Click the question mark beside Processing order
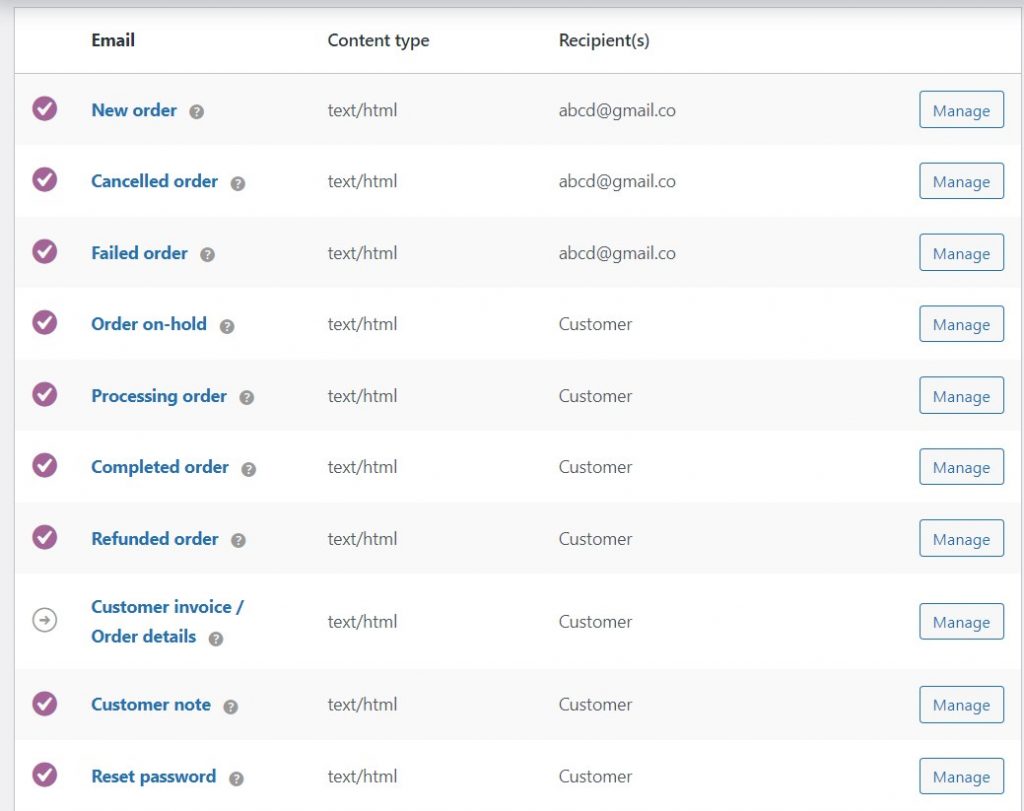 coord(246,398)
